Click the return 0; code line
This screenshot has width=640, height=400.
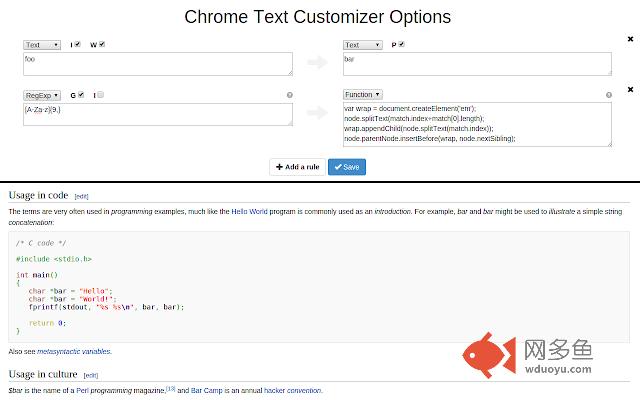click(47, 323)
